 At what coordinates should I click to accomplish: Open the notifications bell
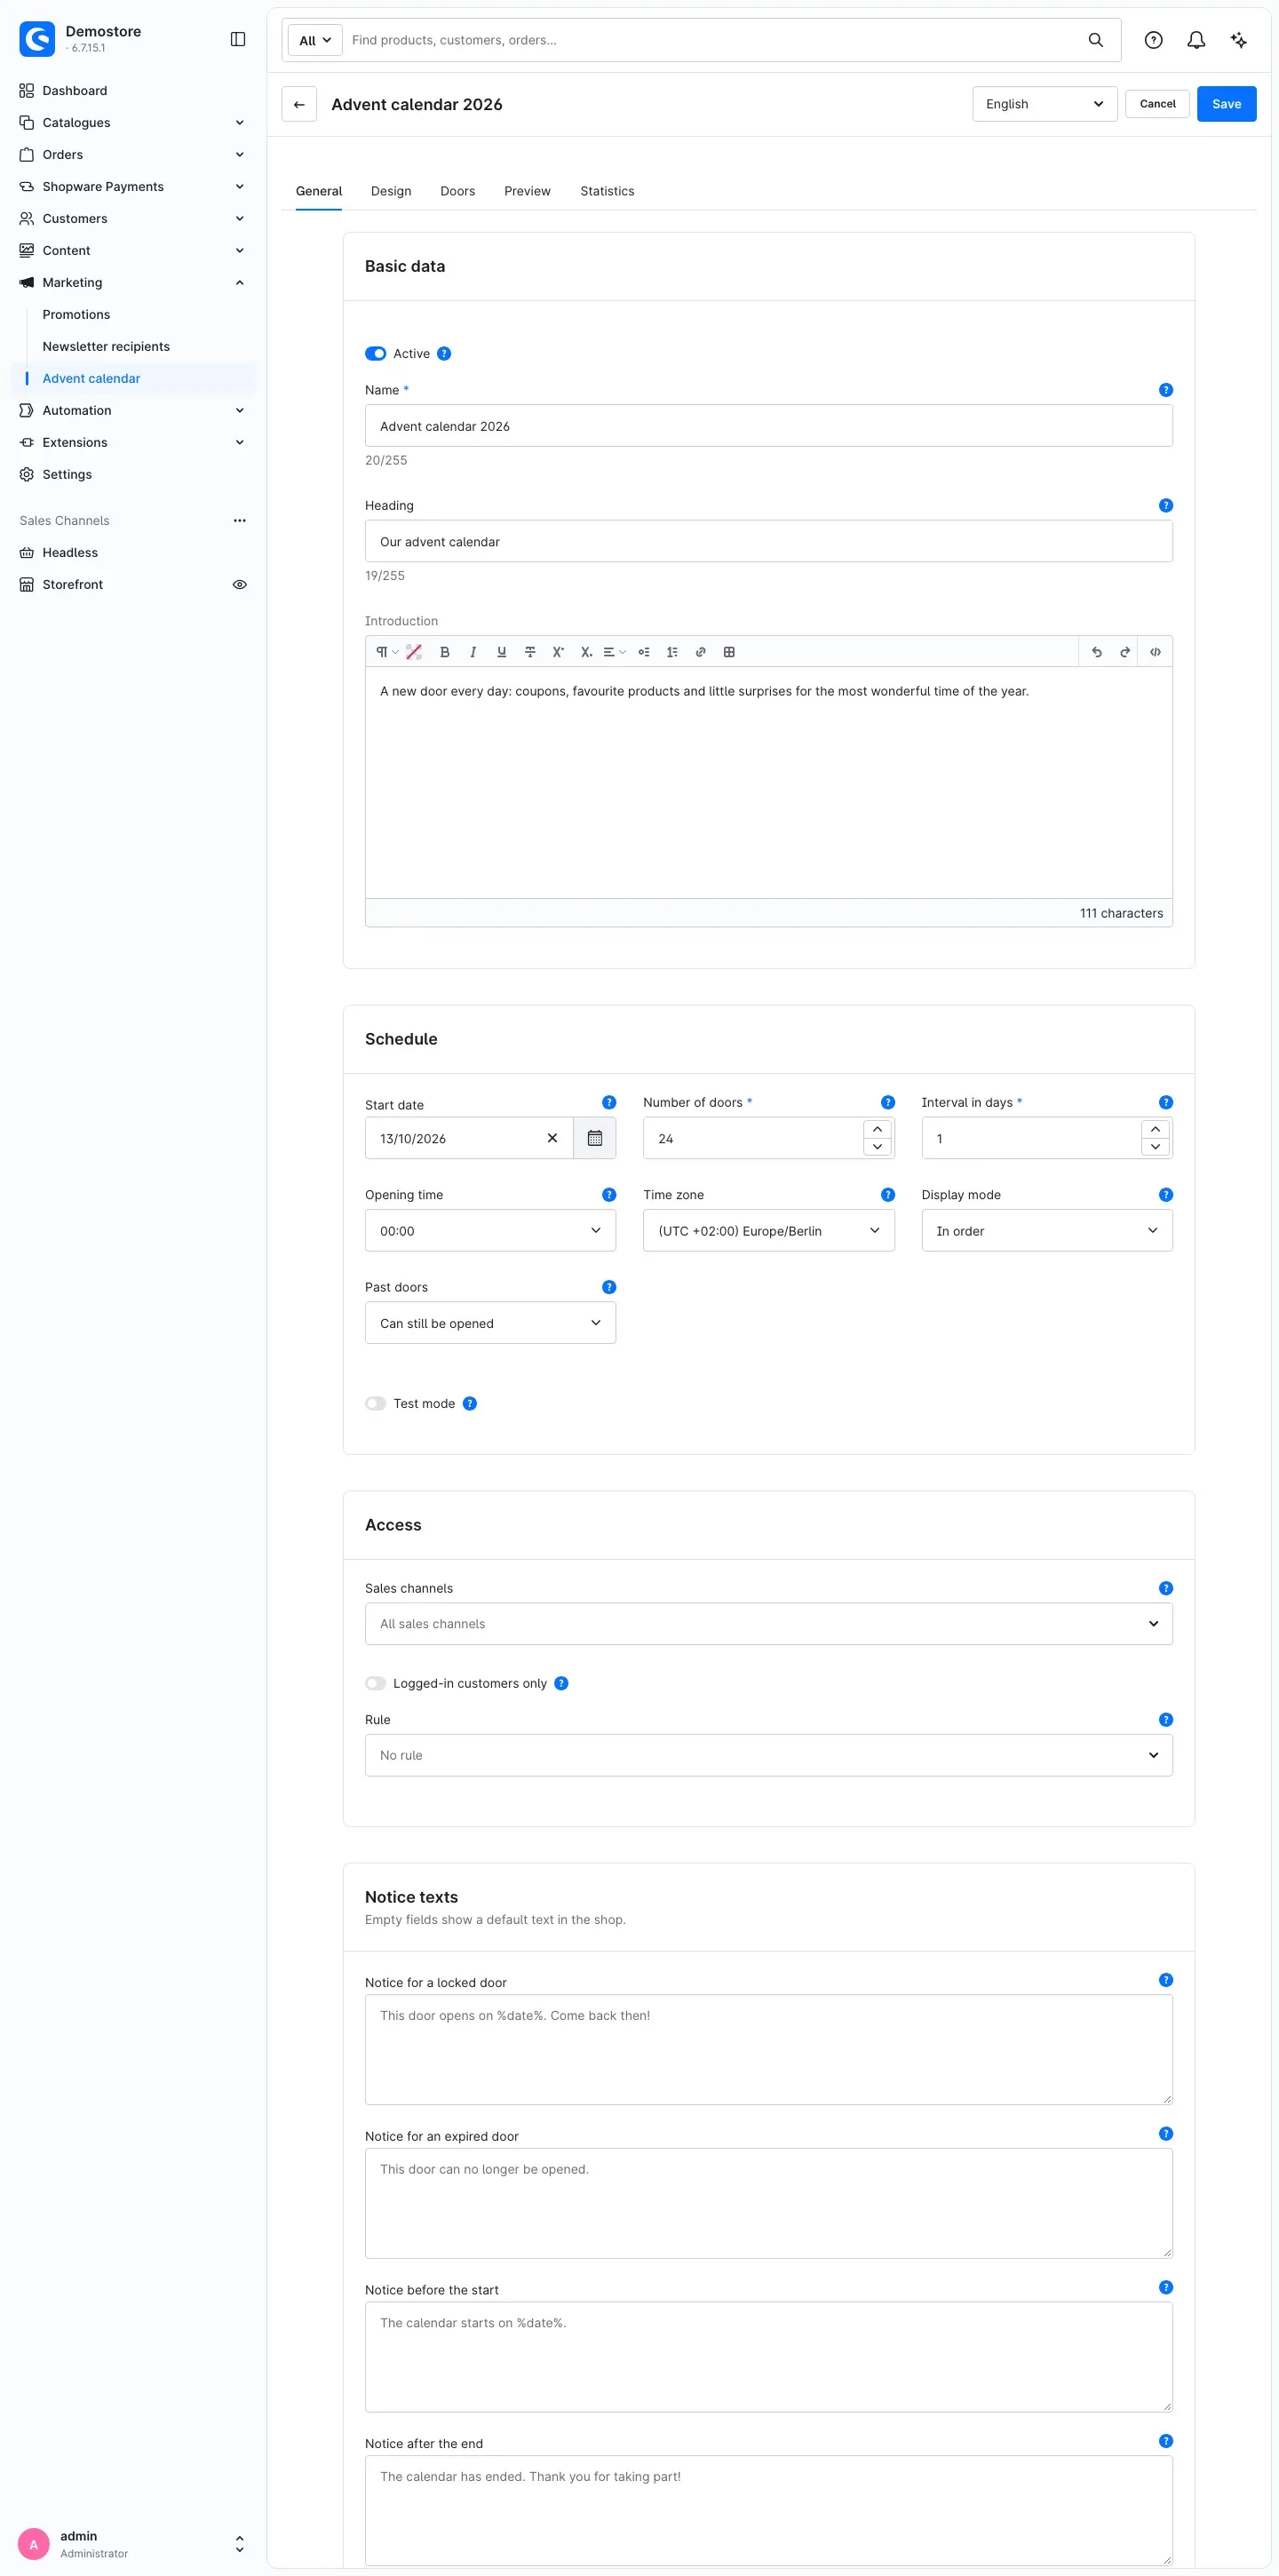1196,40
